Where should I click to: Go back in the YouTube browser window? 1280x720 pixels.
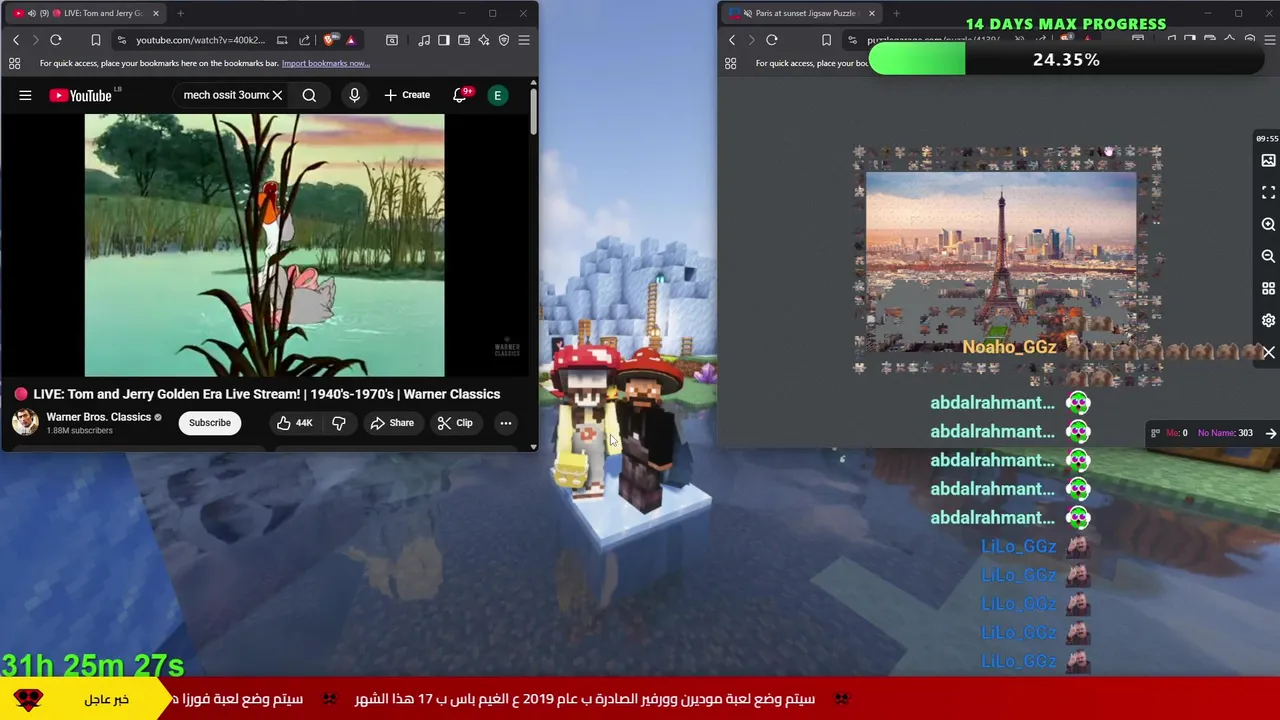coord(16,40)
